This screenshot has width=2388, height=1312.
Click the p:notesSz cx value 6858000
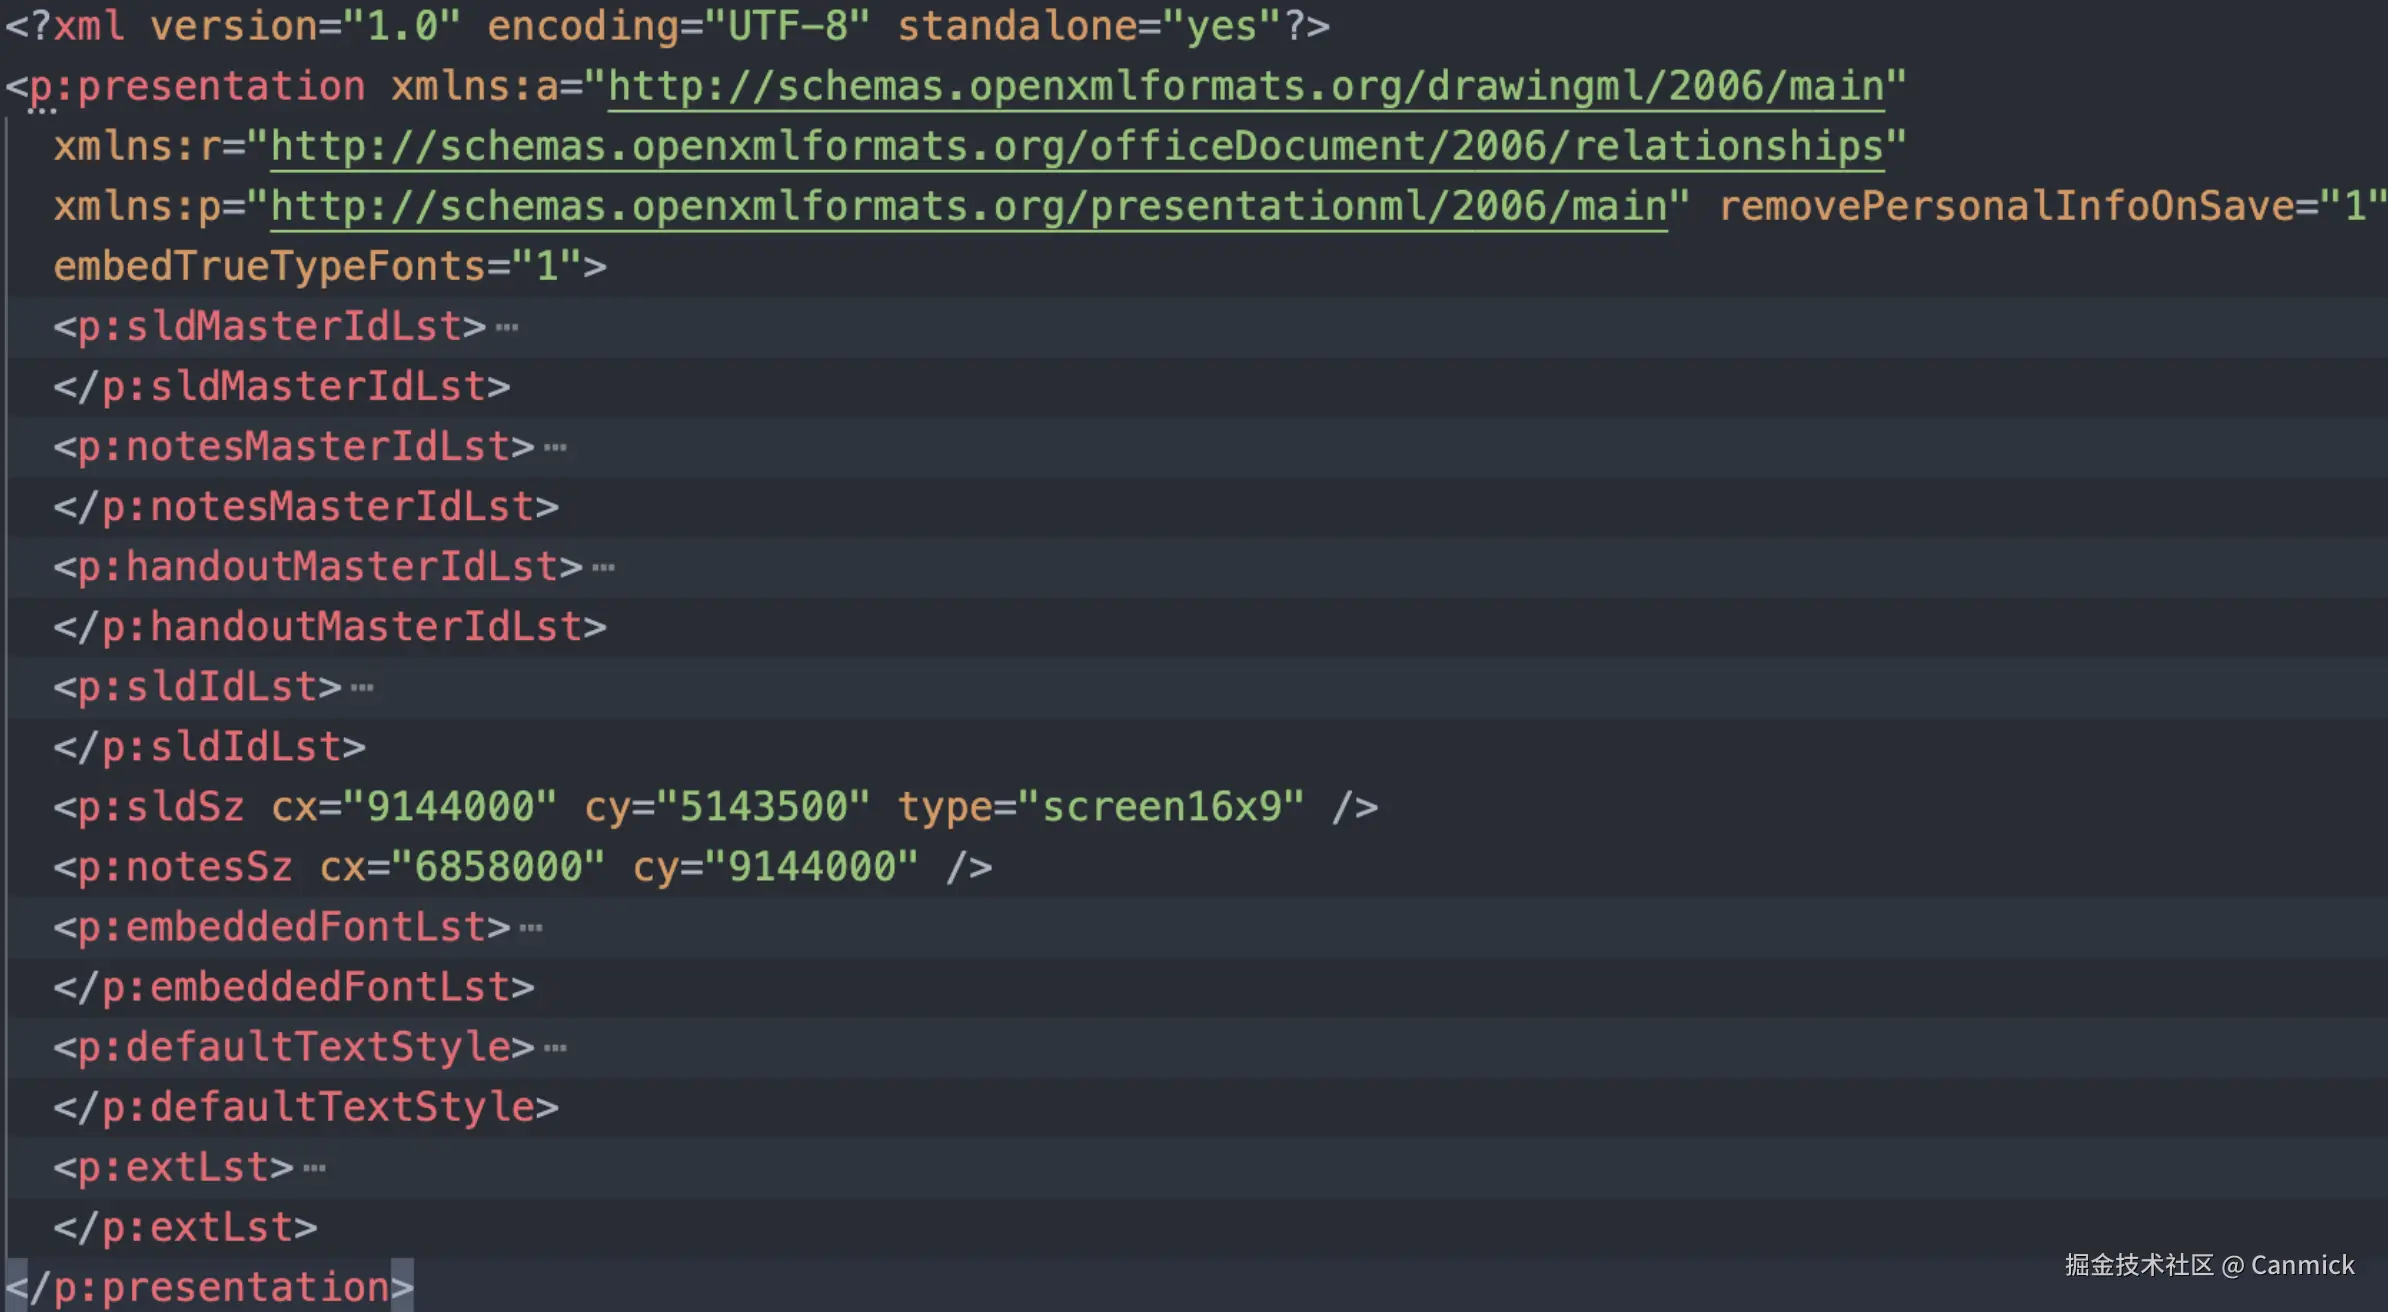pos(498,867)
